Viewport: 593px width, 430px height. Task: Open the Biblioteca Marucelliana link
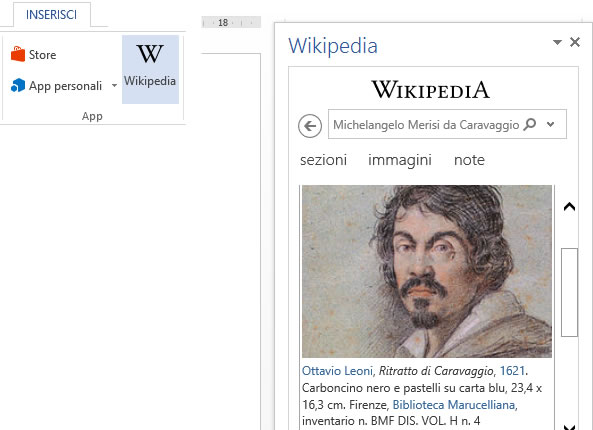[454, 405]
